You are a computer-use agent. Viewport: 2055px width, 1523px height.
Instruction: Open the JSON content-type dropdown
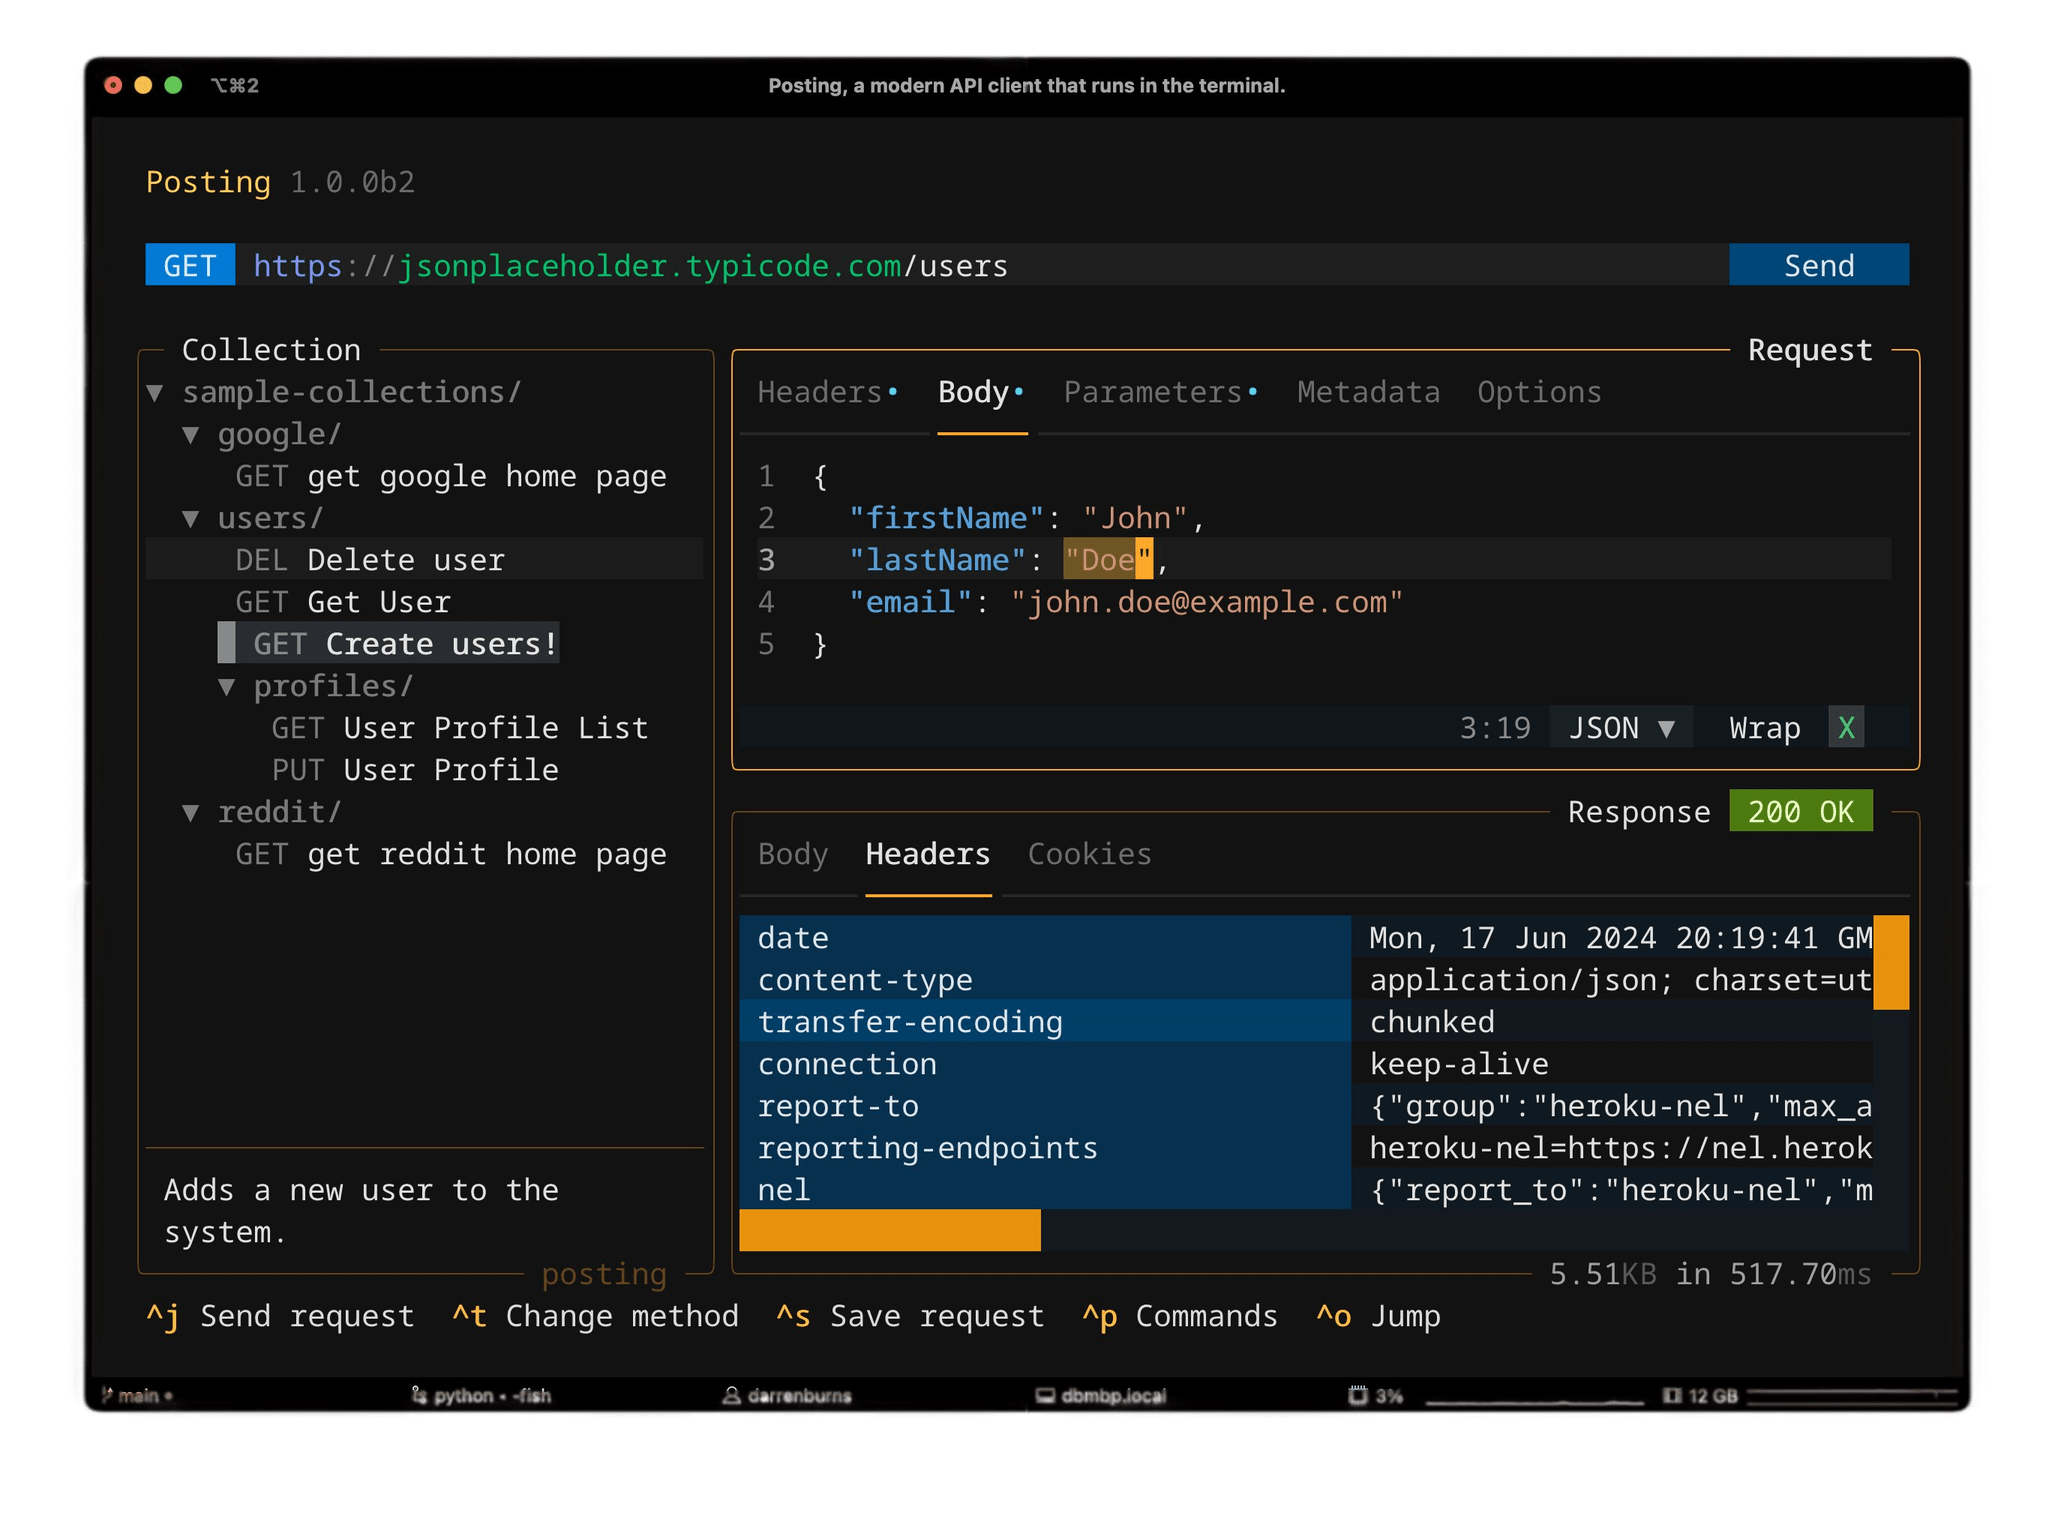tap(1620, 727)
